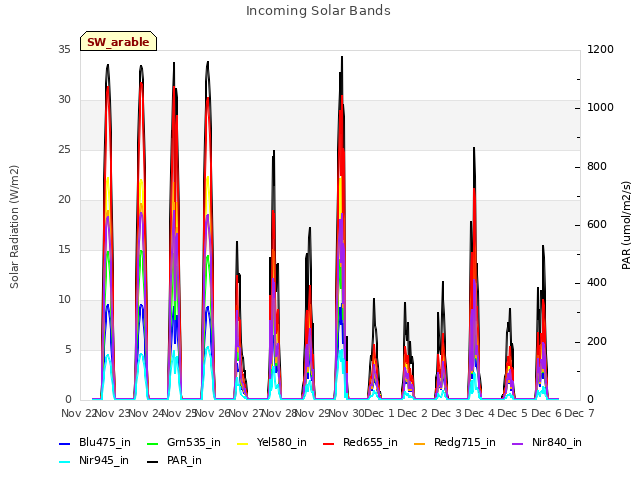Click the purple Nir840_in legend swatch
640x480 pixels.
pyautogui.click(x=518, y=444)
